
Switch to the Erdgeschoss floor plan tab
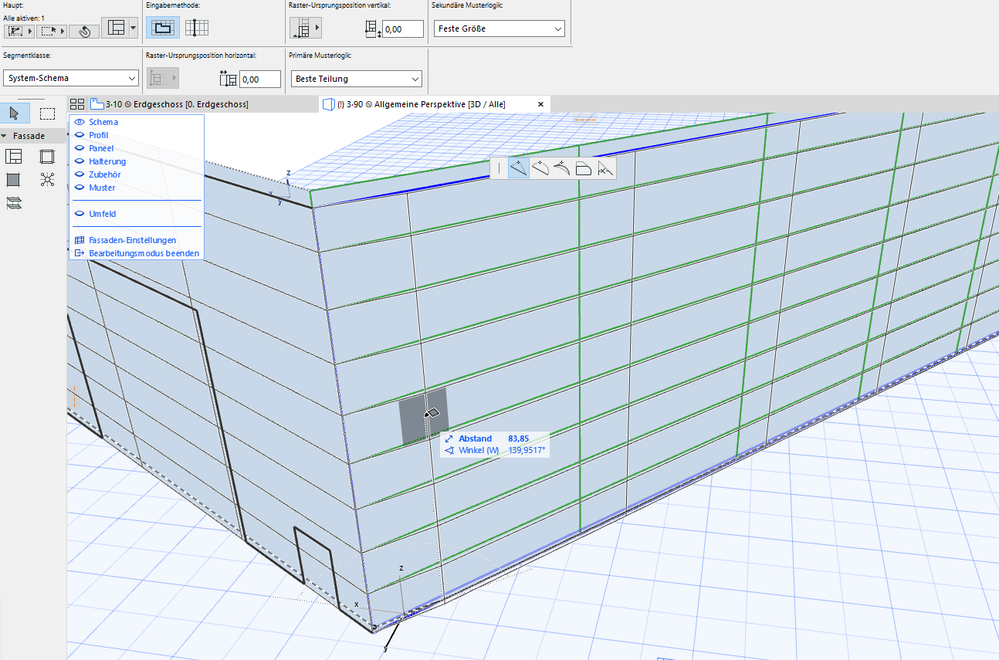pos(175,104)
